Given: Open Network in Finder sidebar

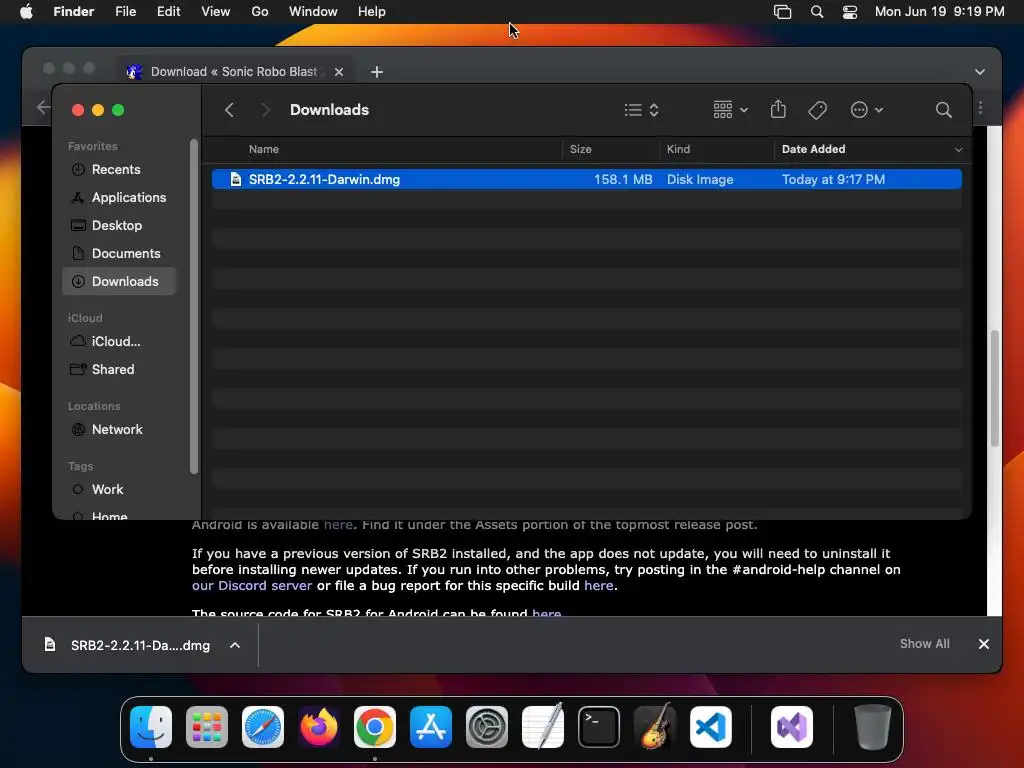Looking at the screenshot, I should (117, 430).
